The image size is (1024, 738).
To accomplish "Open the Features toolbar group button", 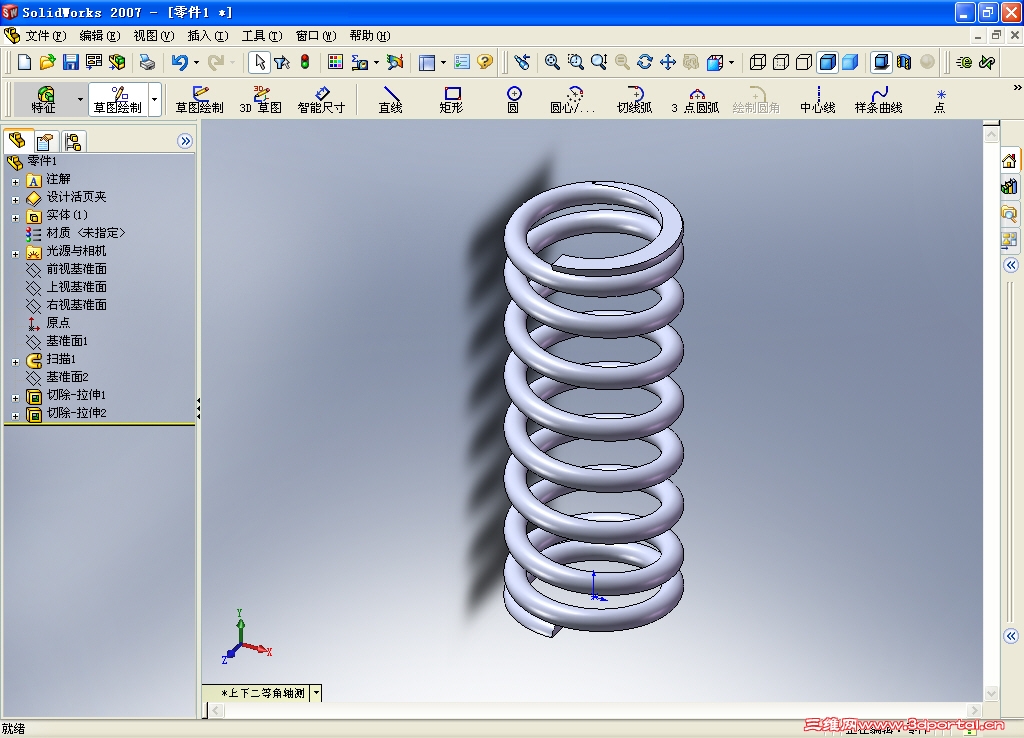I will pyautogui.click(x=44, y=99).
